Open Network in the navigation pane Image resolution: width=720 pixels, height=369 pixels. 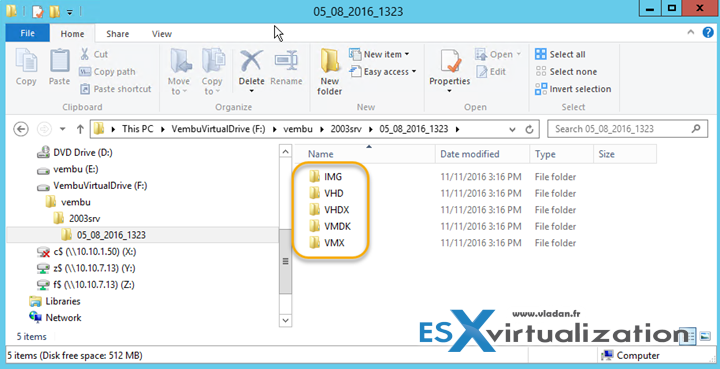pyautogui.click(x=55, y=318)
